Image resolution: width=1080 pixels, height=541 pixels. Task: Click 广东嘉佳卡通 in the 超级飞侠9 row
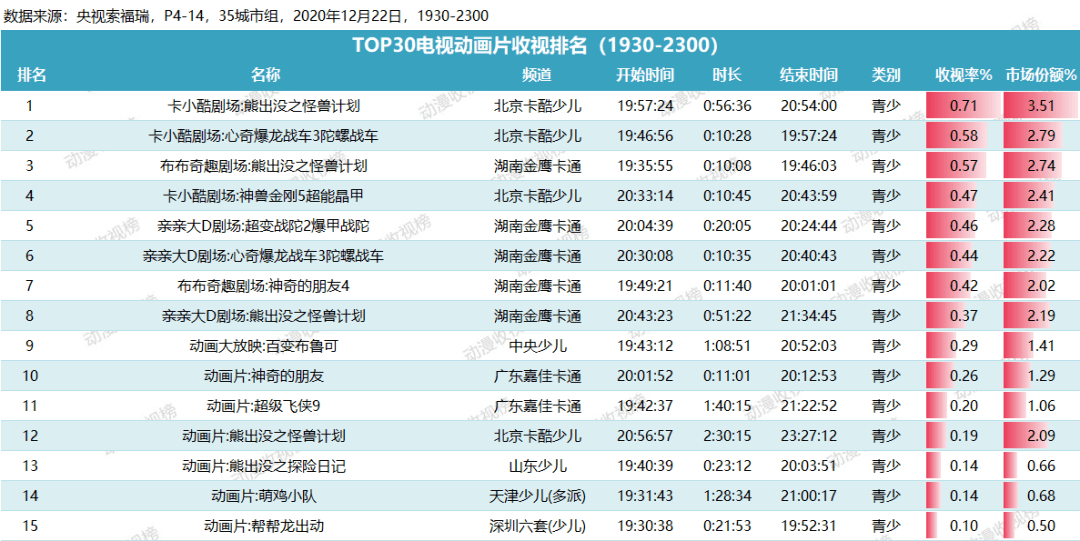tap(537, 406)
